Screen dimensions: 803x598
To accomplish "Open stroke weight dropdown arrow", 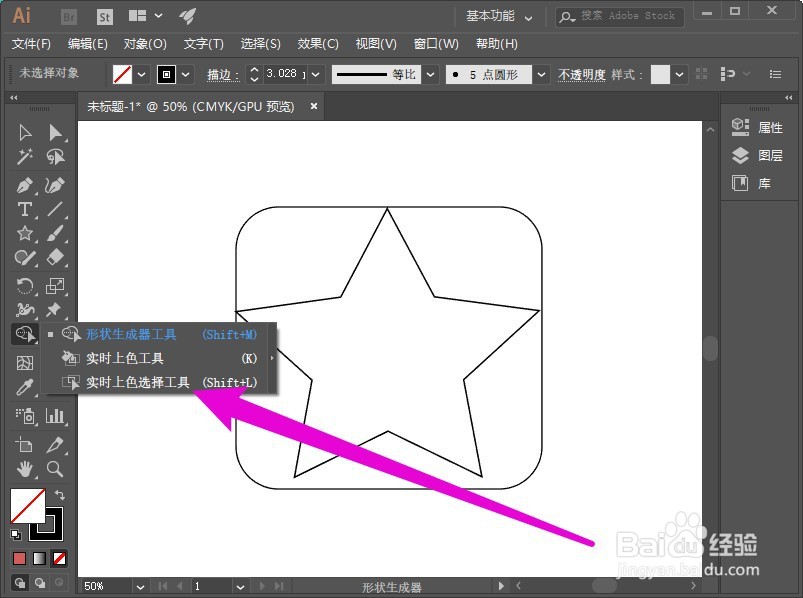I will pos(315,75).
